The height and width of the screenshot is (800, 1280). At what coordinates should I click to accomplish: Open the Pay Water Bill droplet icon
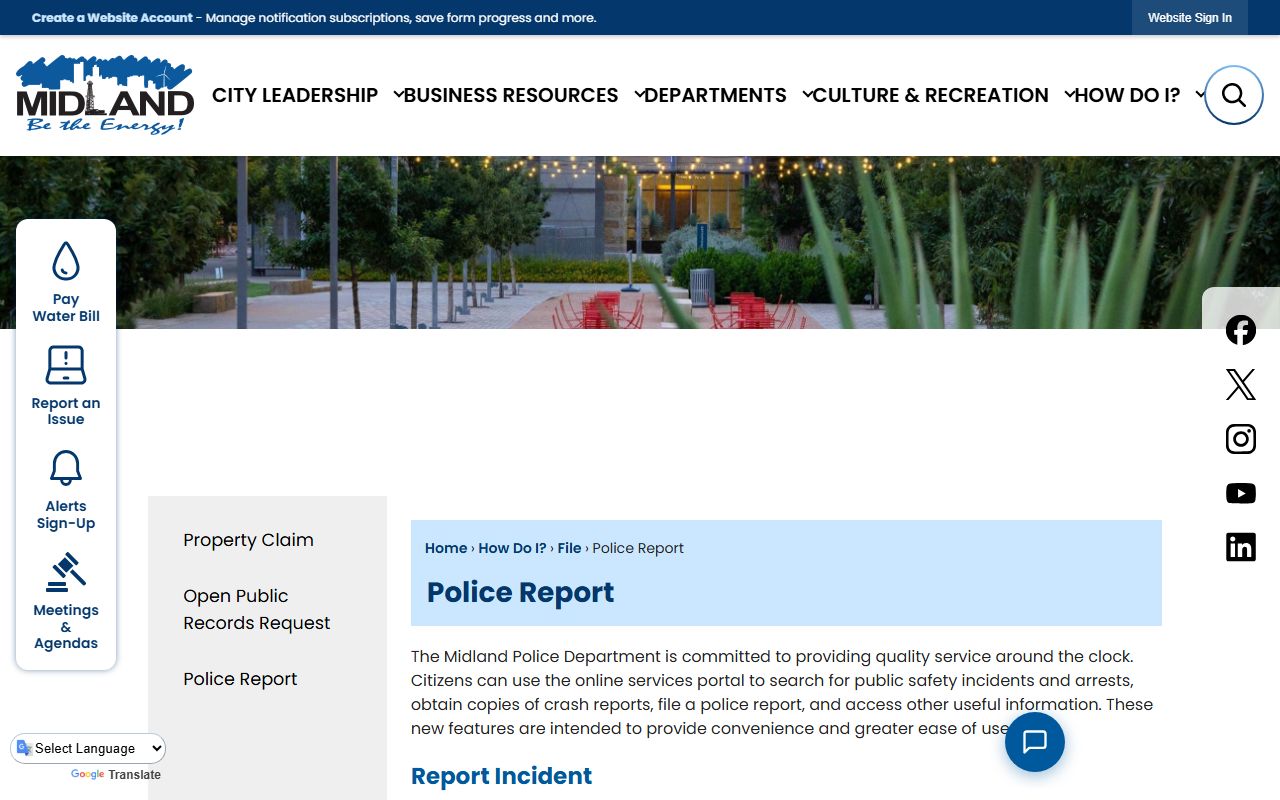66,261
